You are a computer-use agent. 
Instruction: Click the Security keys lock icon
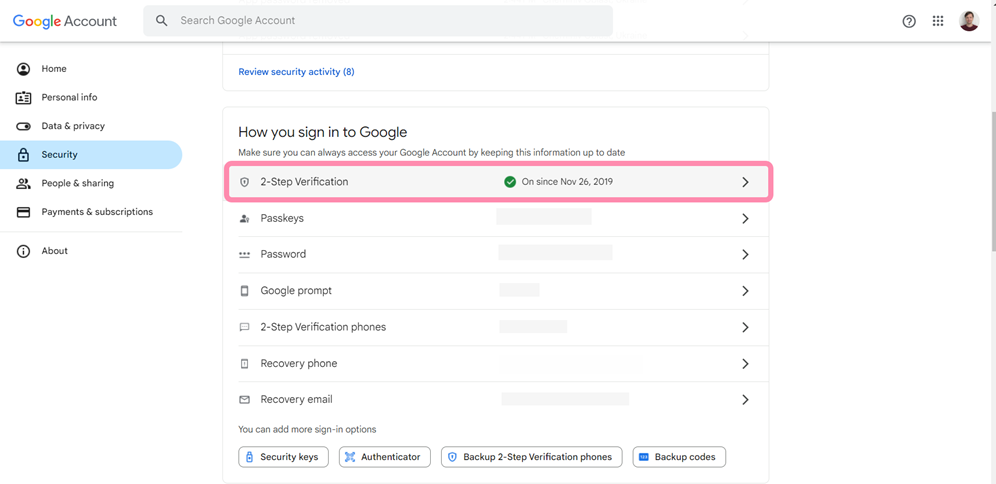(x=250, y=457)
